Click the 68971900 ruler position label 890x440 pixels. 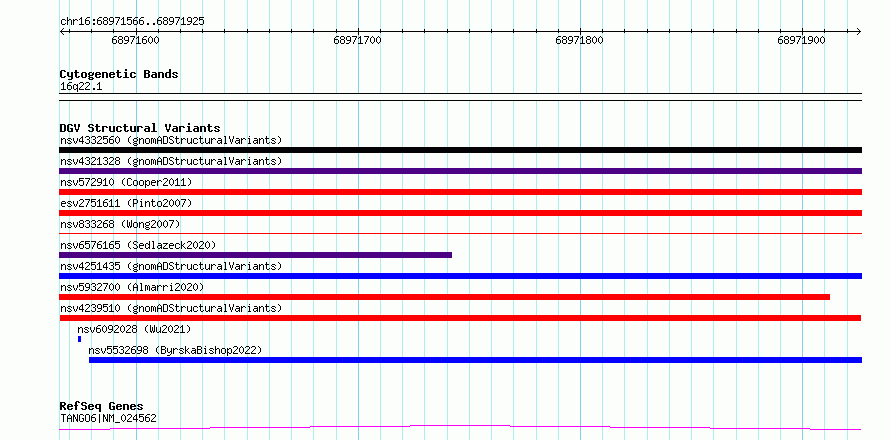click(x=801, y=40)
